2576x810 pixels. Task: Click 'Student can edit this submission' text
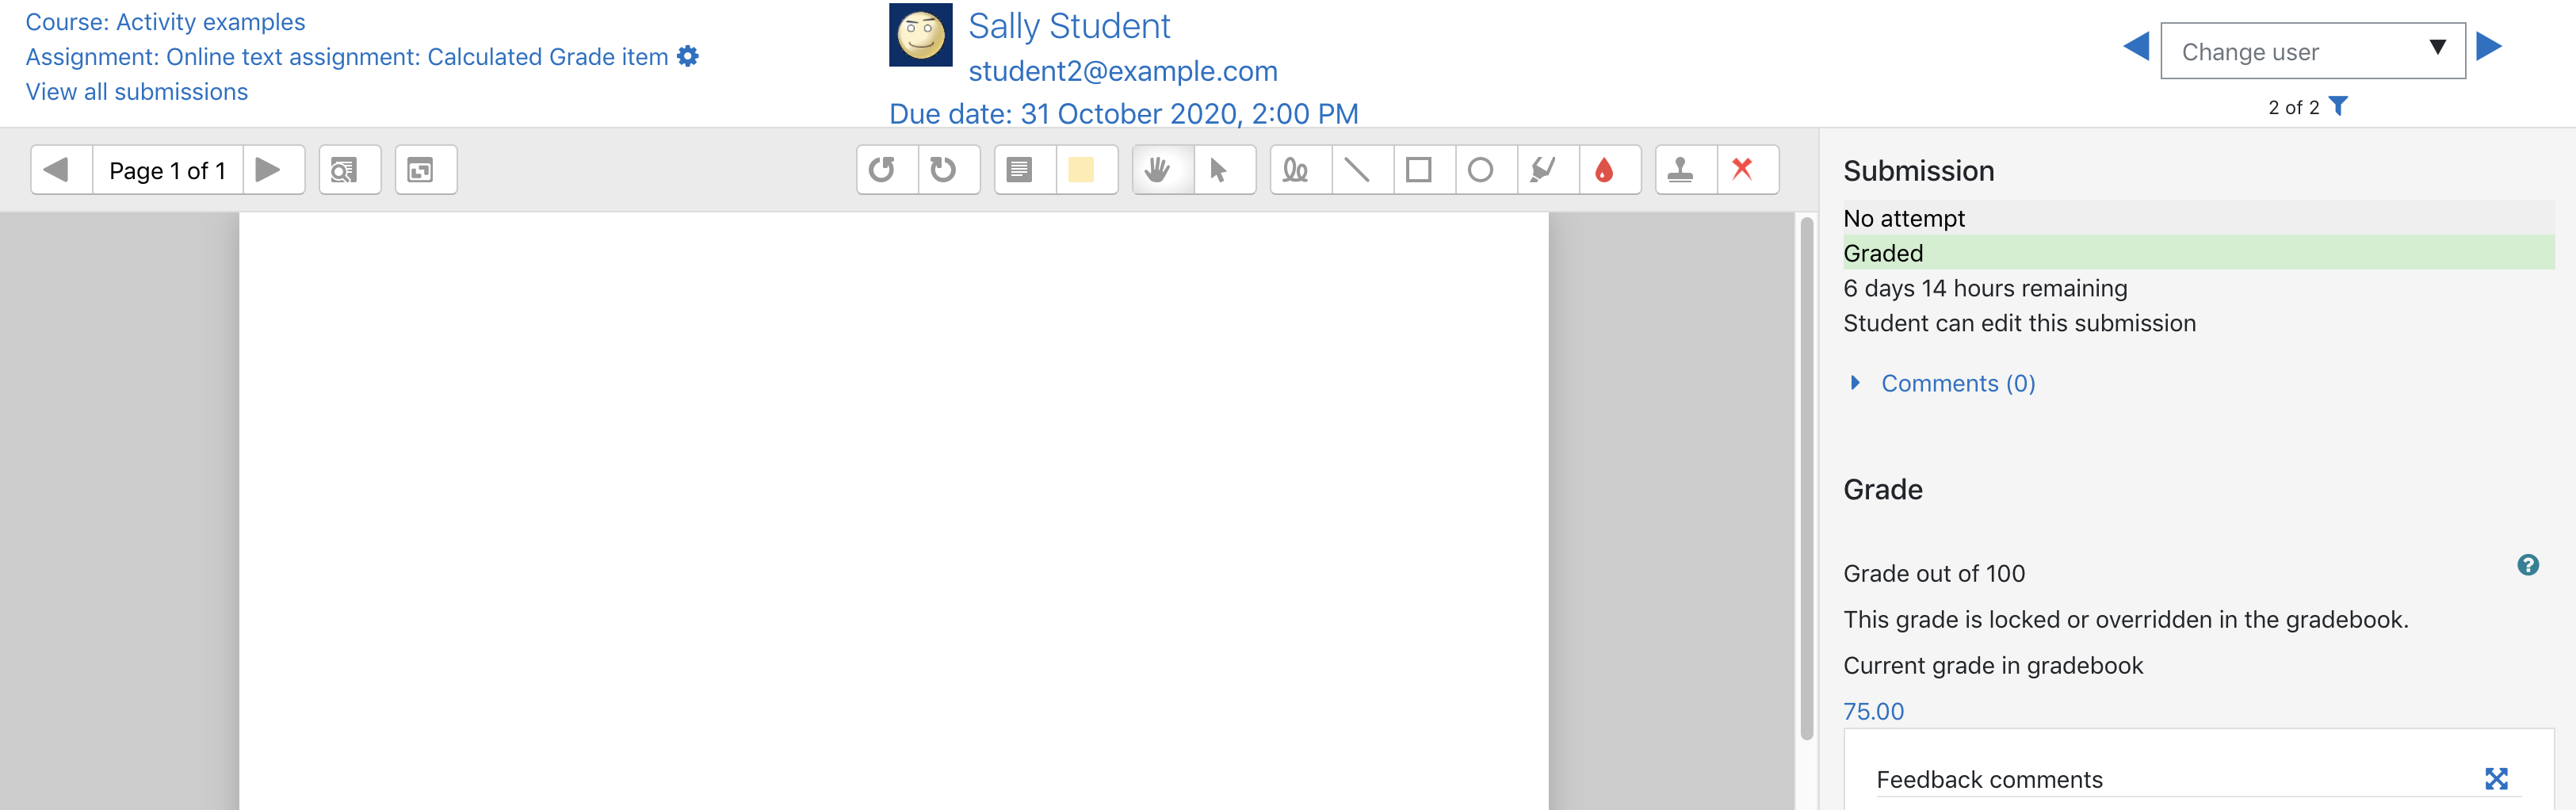(x=2019, y=323)
